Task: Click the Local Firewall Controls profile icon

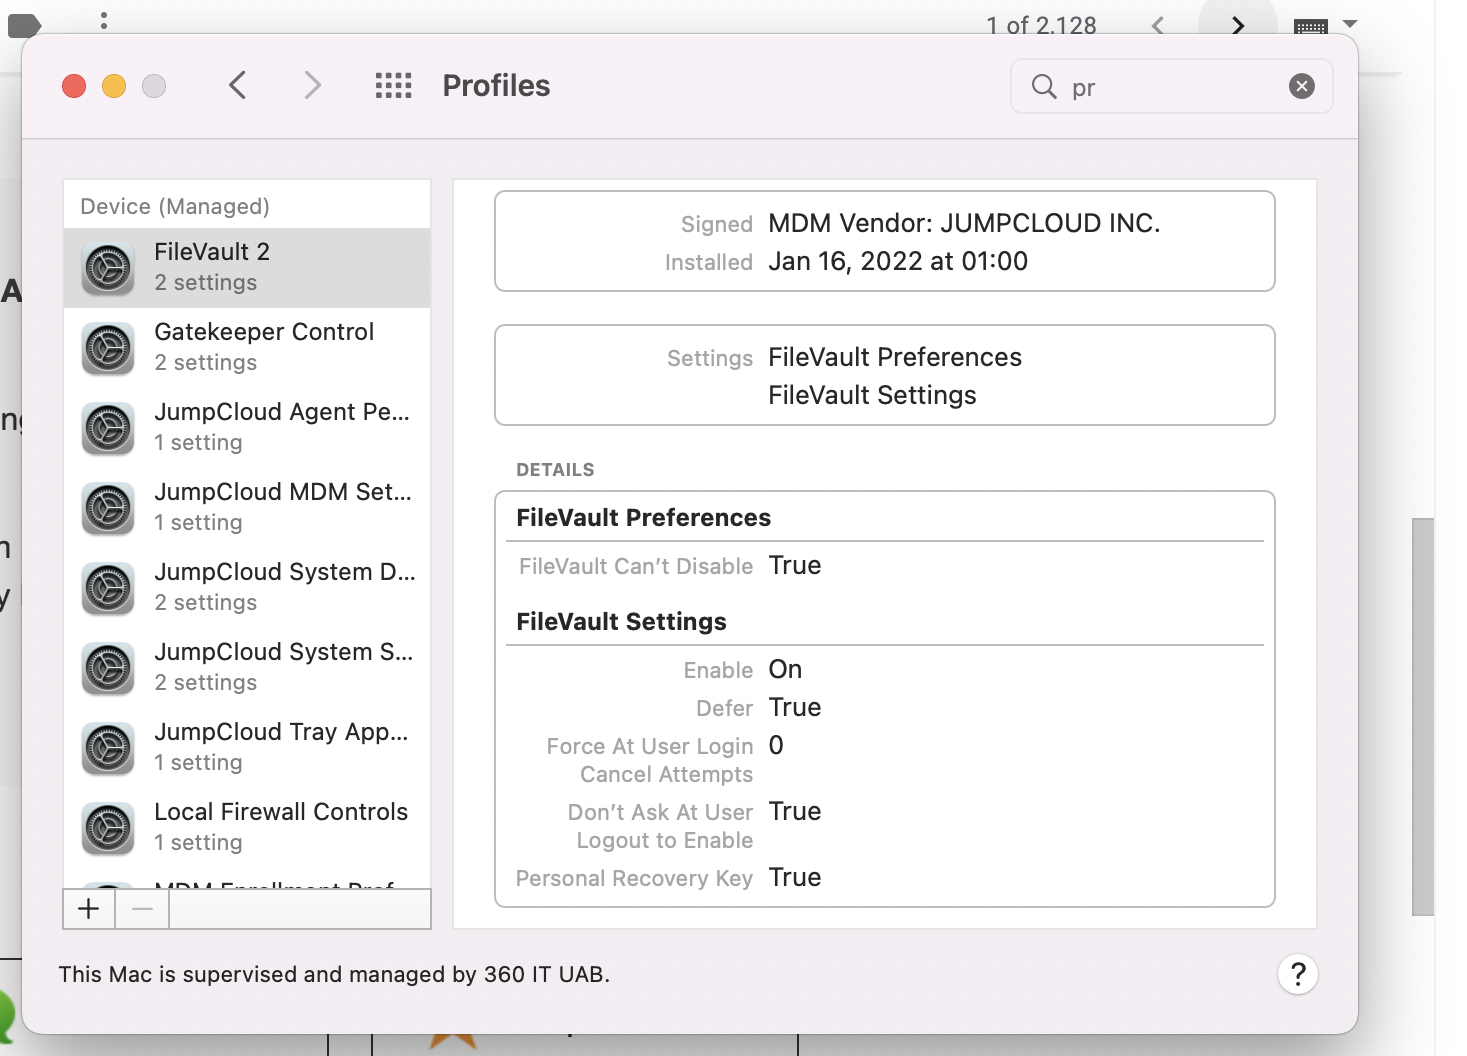Action: (108, 828)
